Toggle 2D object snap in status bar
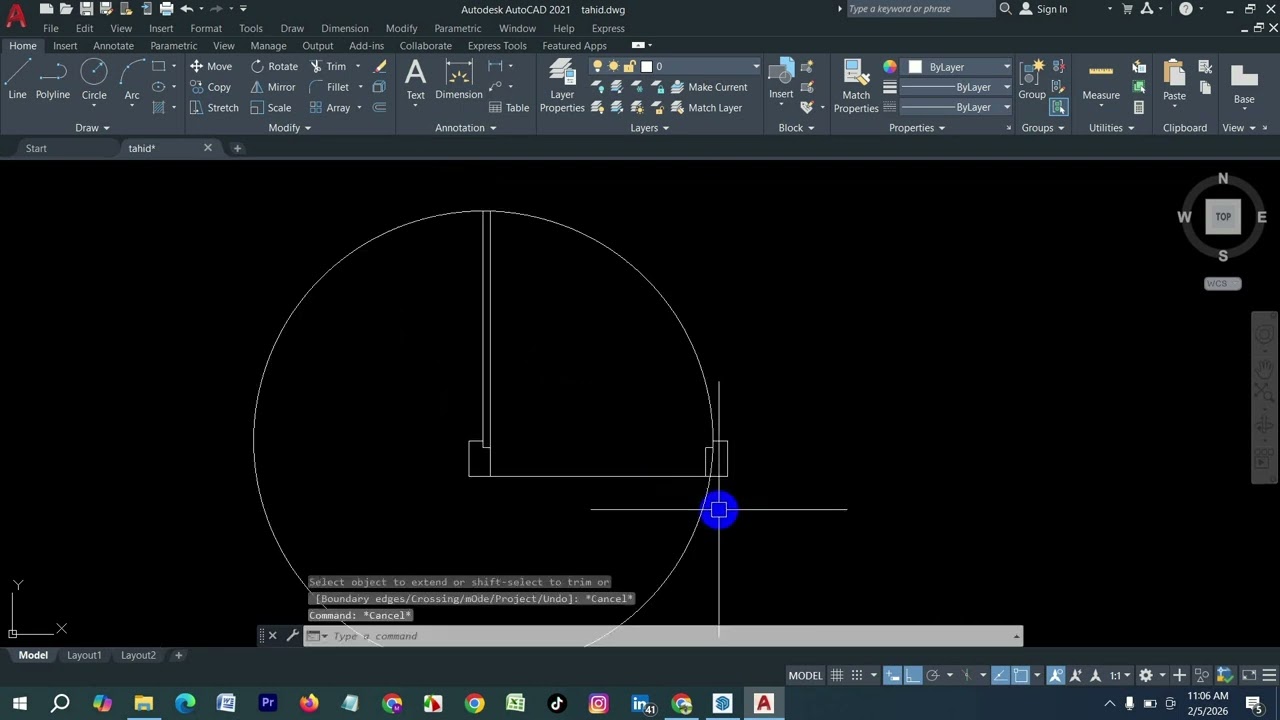This screenshot has height=720, width=1280. coord(1021,675)
